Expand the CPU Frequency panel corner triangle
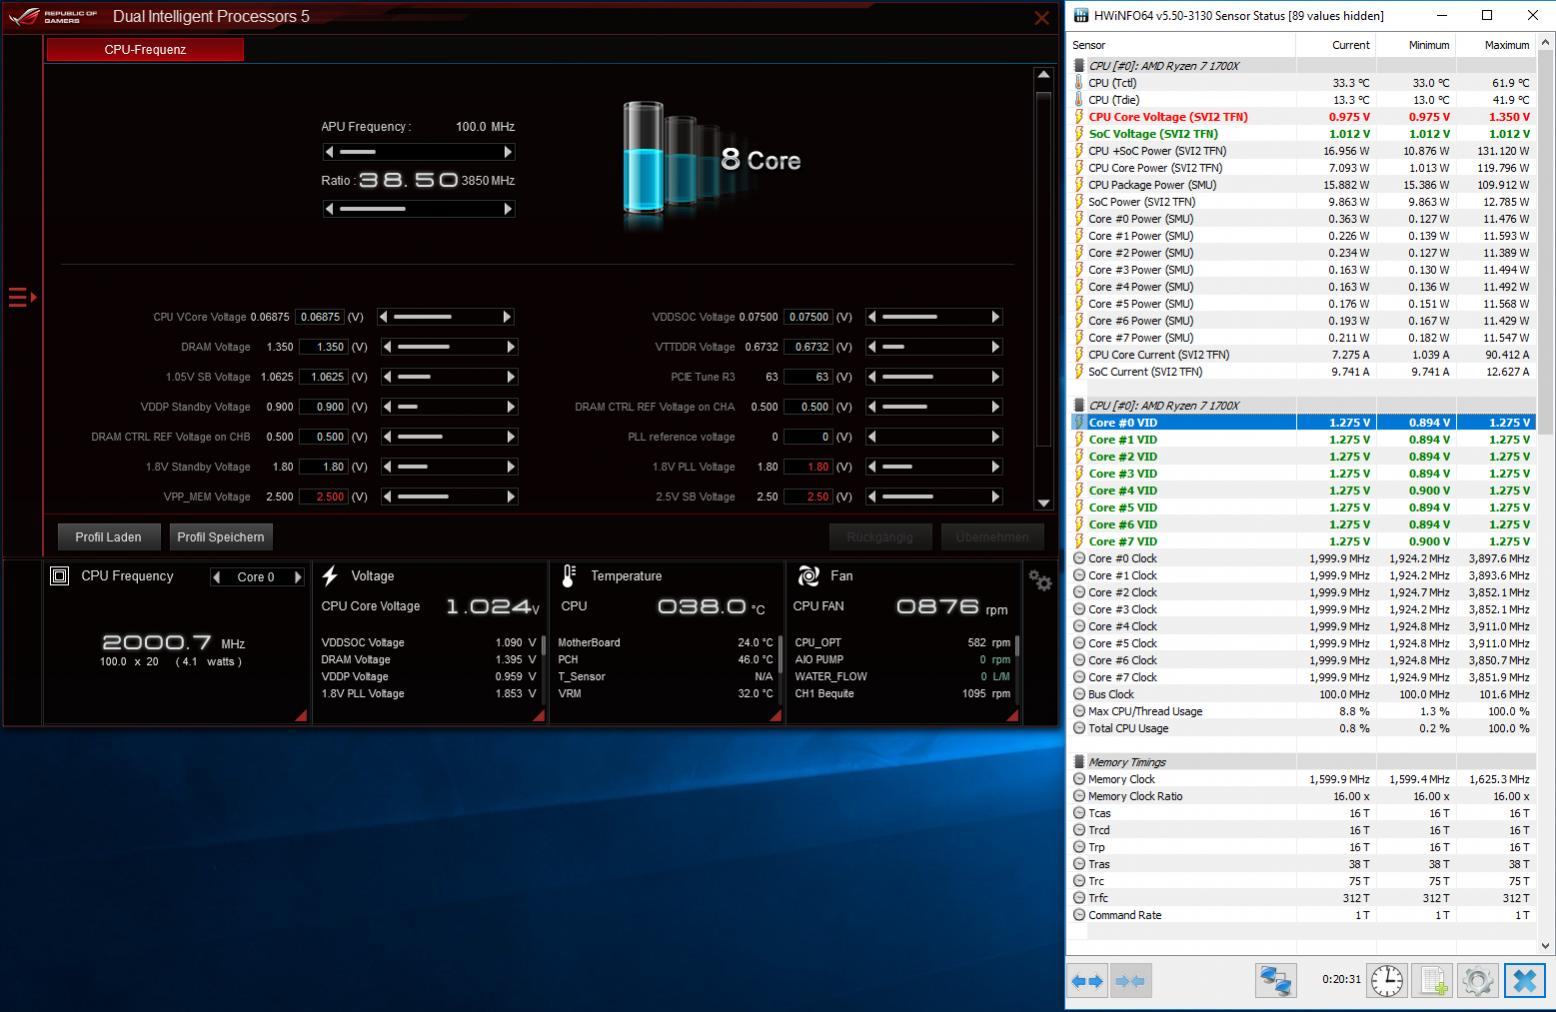The width and height of the screenshot is (1556, 1012). pyautogui.click(x=301, y=715)
